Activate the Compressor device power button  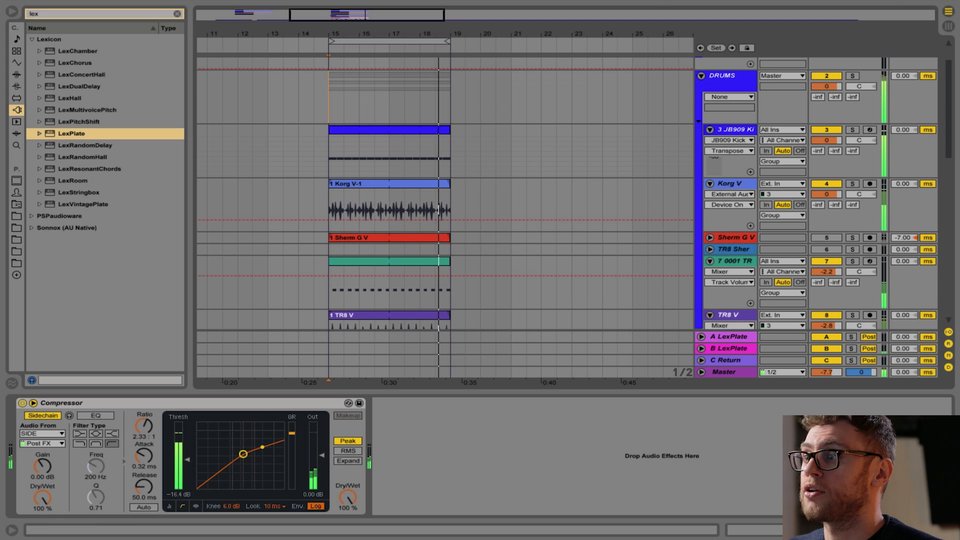23,403
